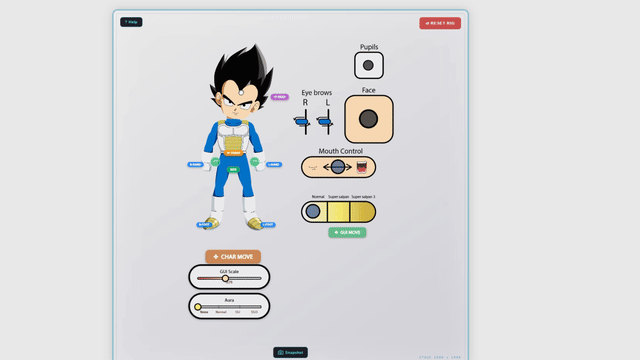
Task: Click the Pupils joystick knob
Action: (368, 65)
